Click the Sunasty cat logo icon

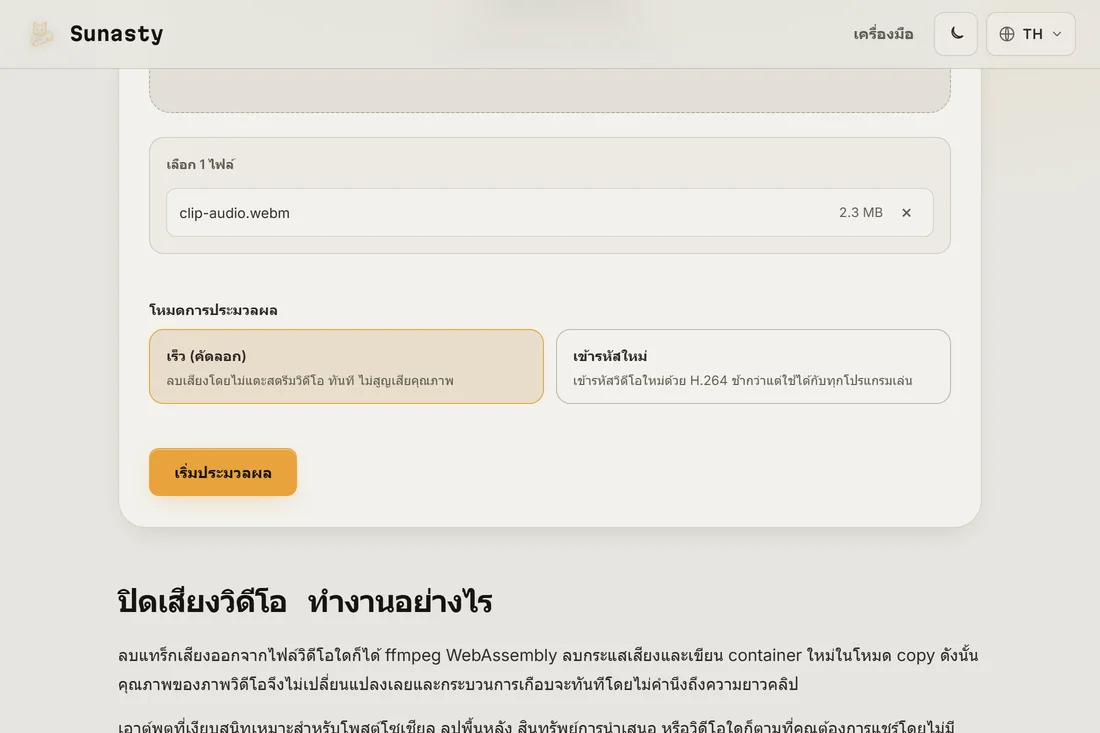[41, 34]
